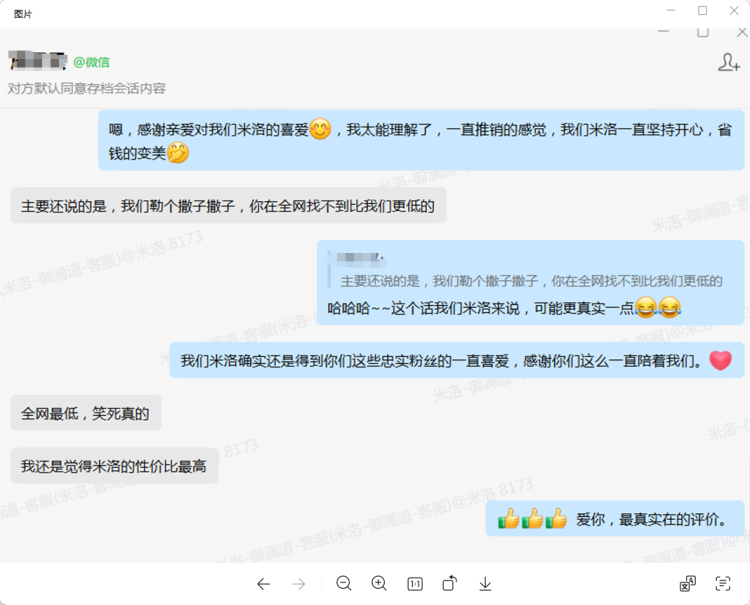The width and height of the screenshot is (750, 605).
Task: Click the 对方默认同意存档会话内容 notice
Action: click(87, 88)
